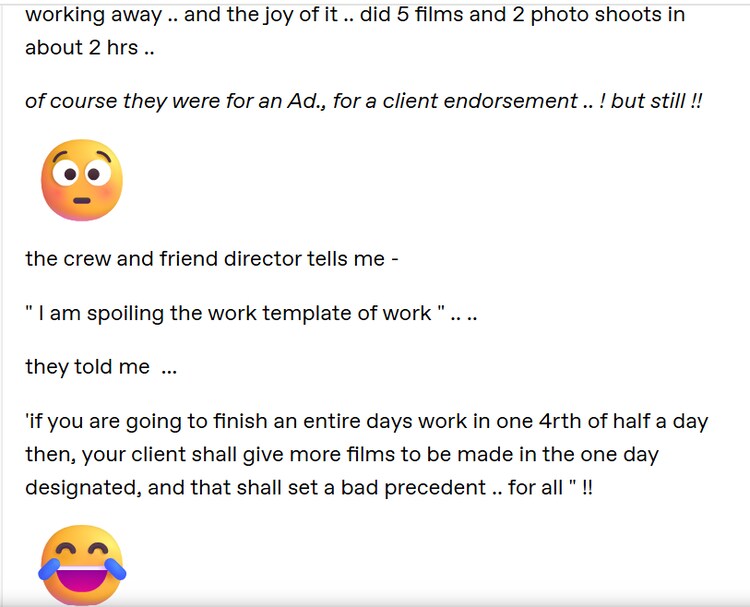Screen dimensions: 750x607
Task: Click the line beginning "'if you are going"
Action: point(366,421)
